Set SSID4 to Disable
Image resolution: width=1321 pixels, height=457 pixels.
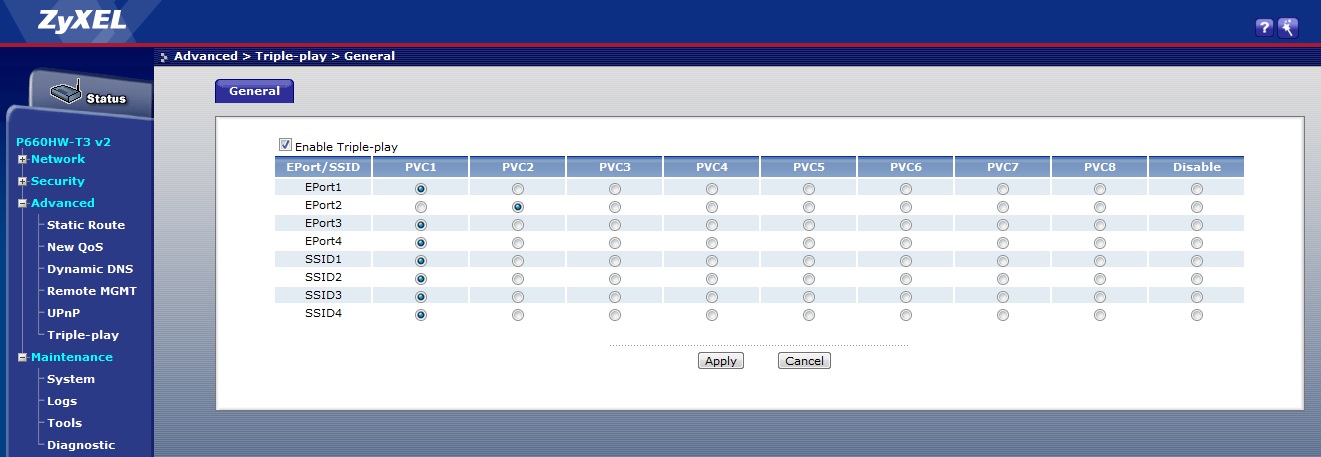tap(1197, 314)
